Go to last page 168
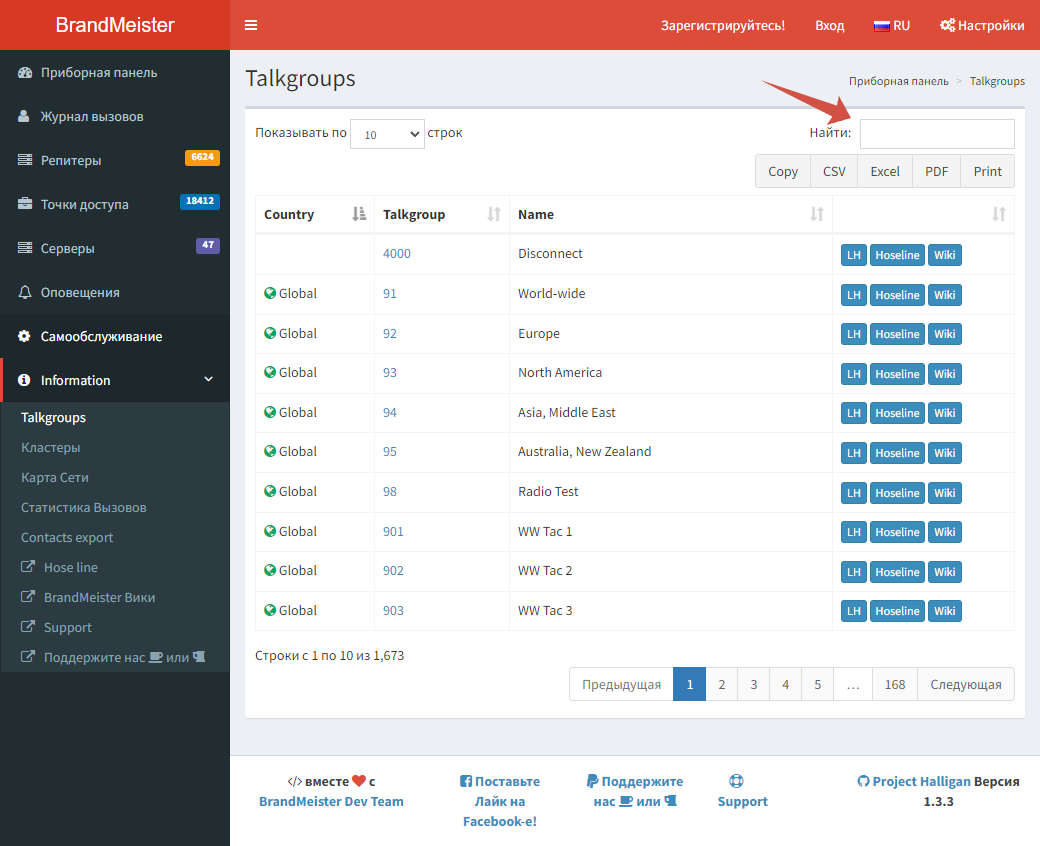 894,684
